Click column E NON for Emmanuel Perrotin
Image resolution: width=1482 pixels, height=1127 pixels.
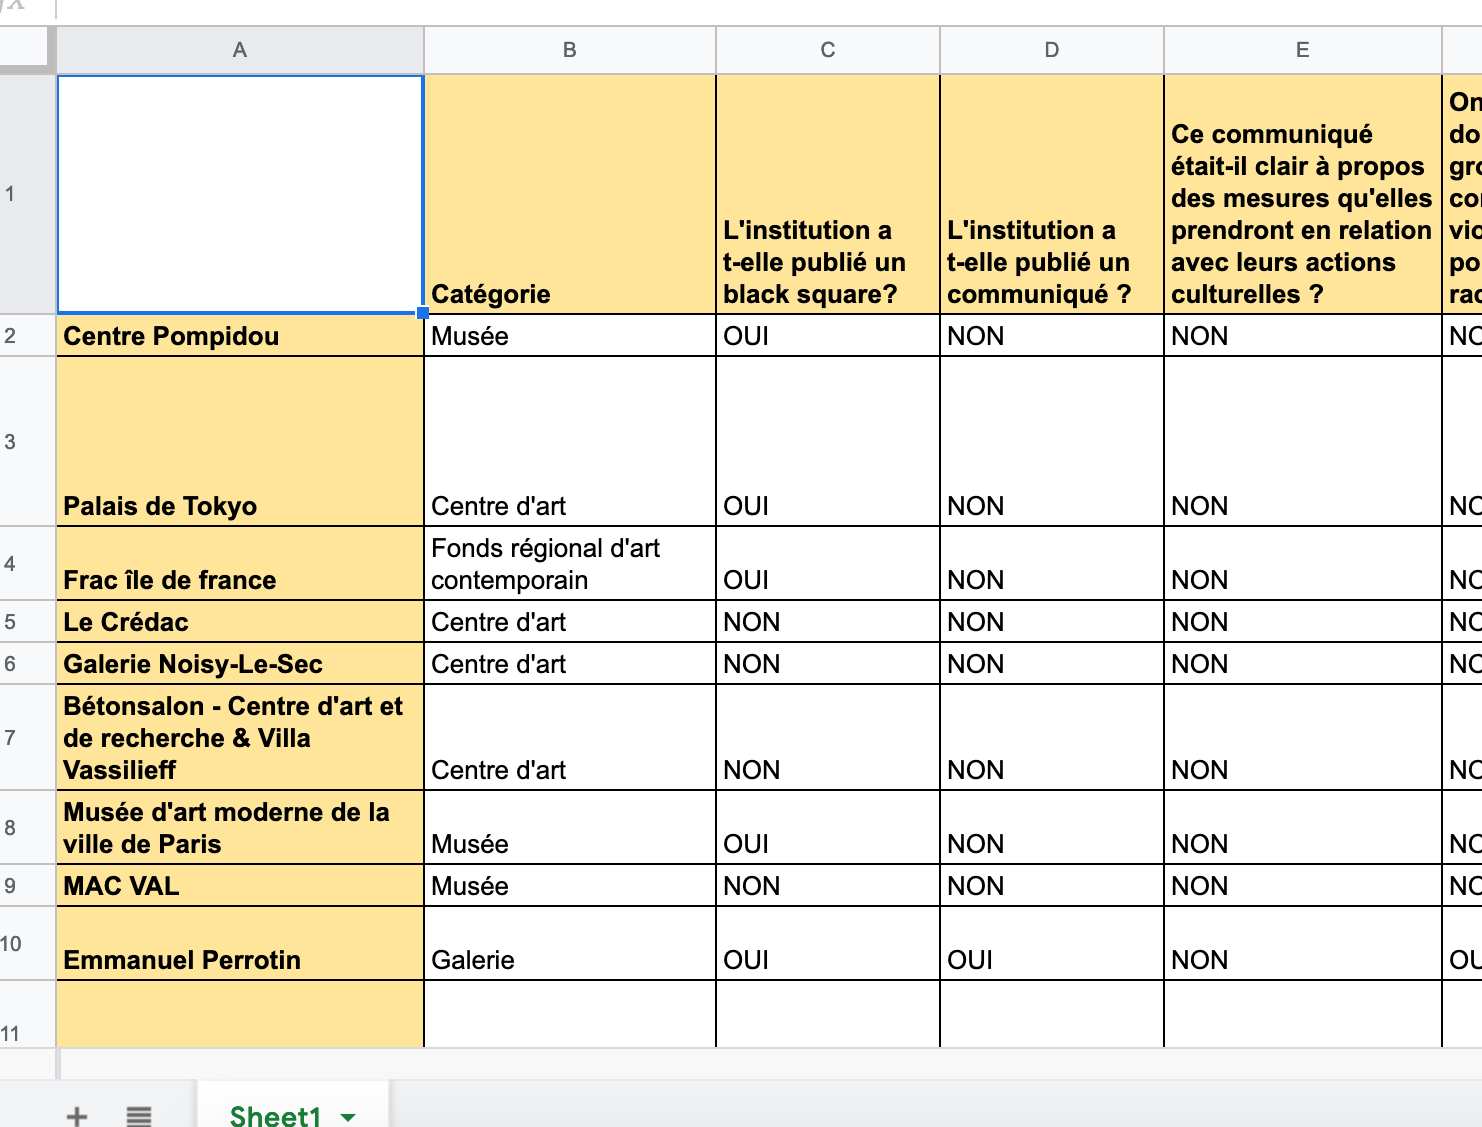click(x=1303, y=944)
